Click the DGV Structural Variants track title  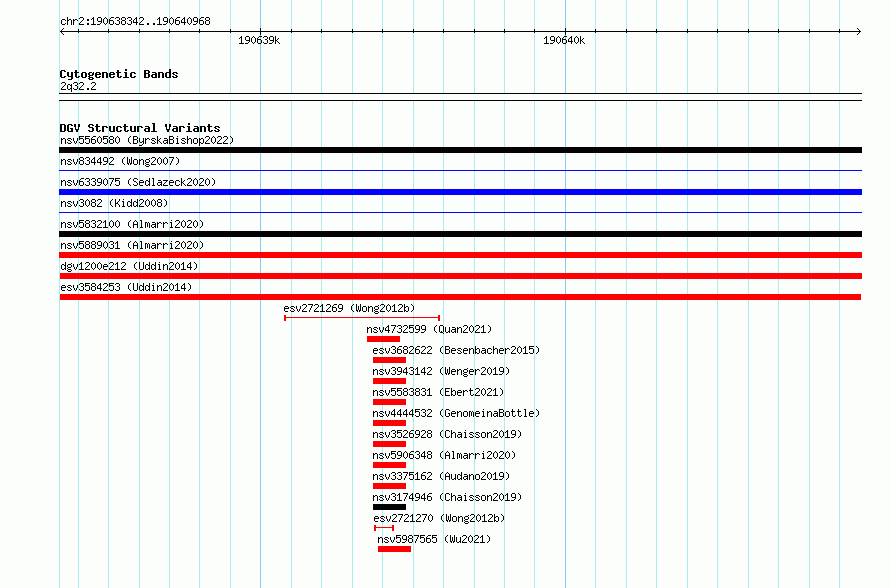tap(140, 128)
